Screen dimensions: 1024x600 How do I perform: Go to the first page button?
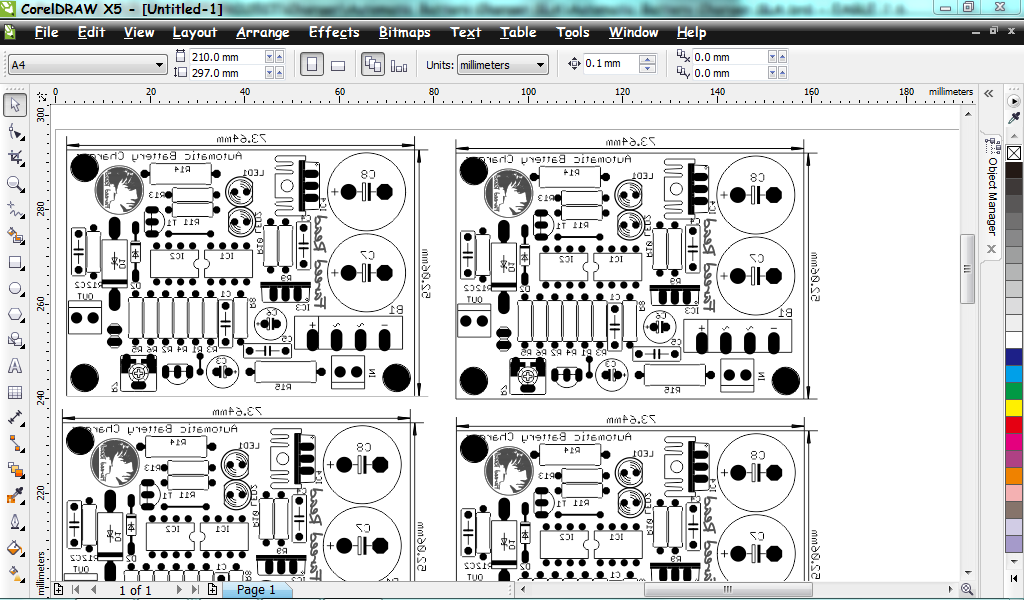click(75, 590)
